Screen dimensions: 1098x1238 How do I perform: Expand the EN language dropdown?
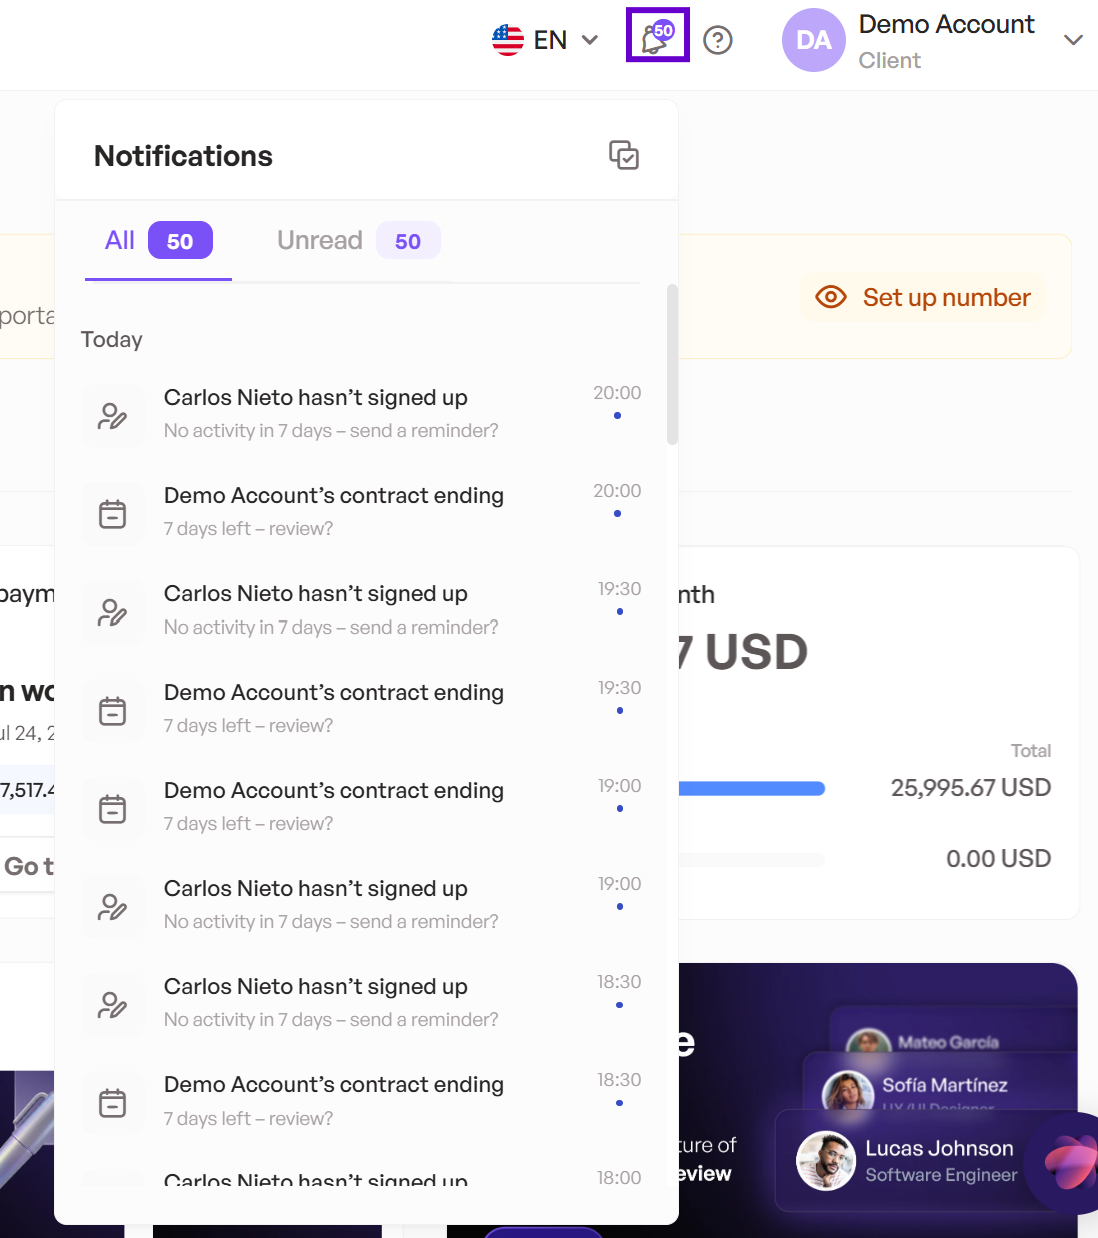pos(590,40)
